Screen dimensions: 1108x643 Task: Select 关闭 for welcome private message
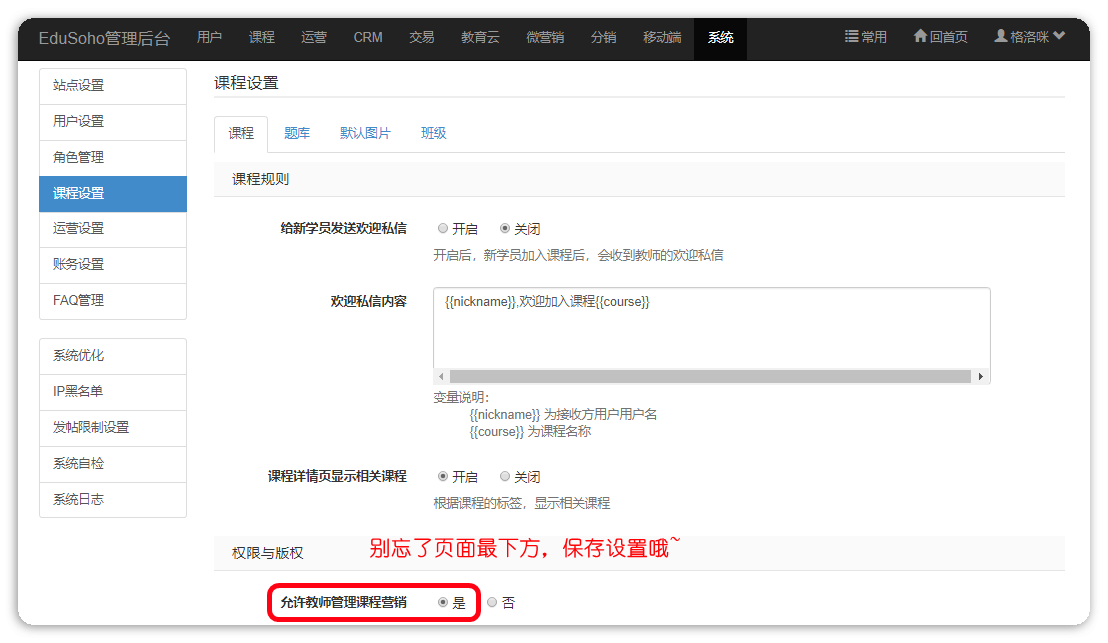[505, 228]
